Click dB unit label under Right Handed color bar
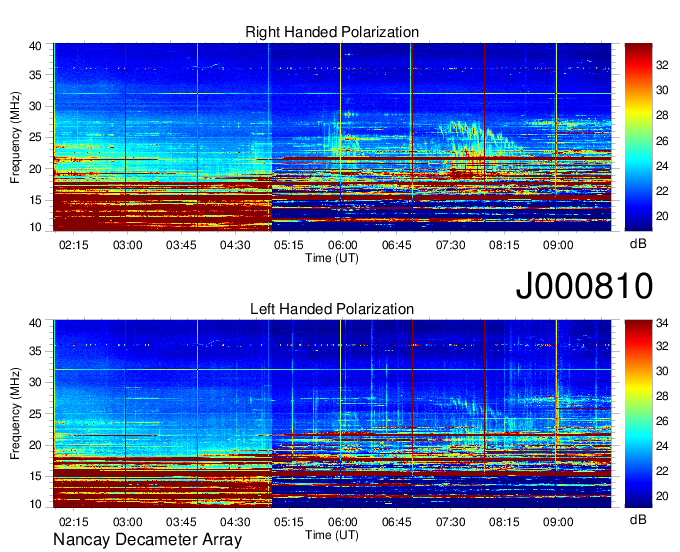The height and width of the screenshot is (552, 680). [638, 243]
